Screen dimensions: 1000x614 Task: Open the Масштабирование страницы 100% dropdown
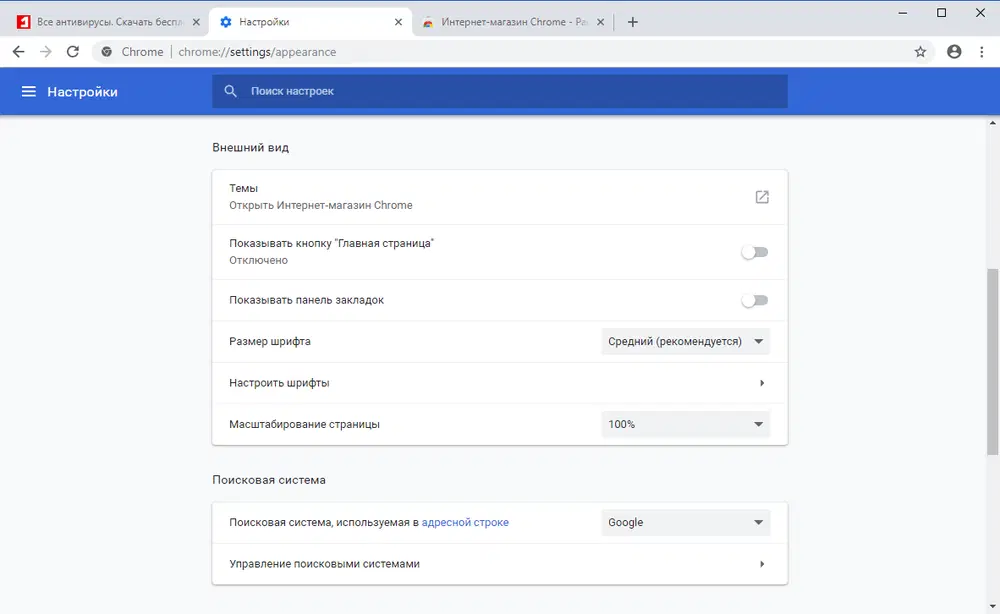pyautogui.click(x=685, y=424)
